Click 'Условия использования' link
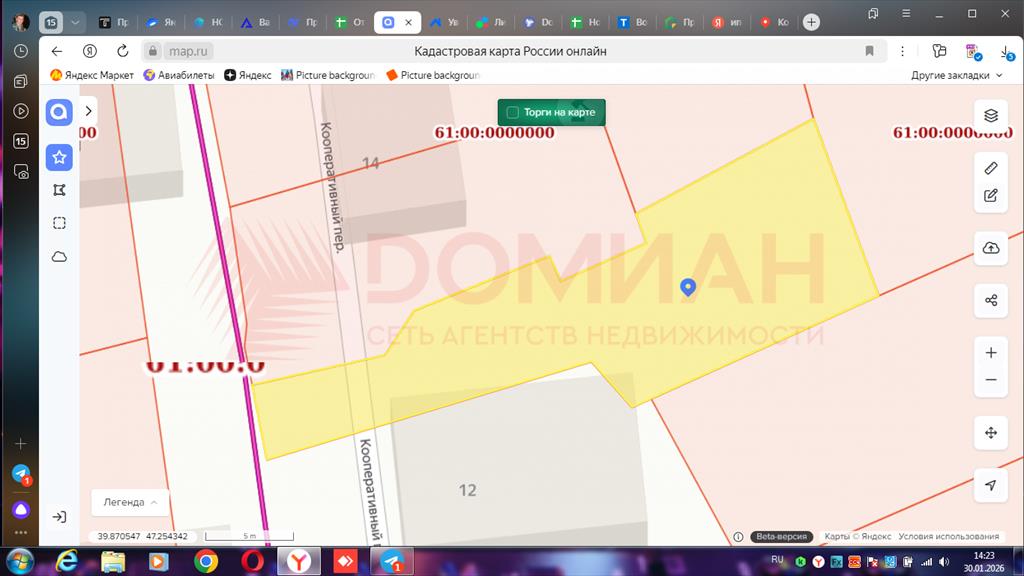This screenshot has height=576, width=1024. tap(948, 537)
